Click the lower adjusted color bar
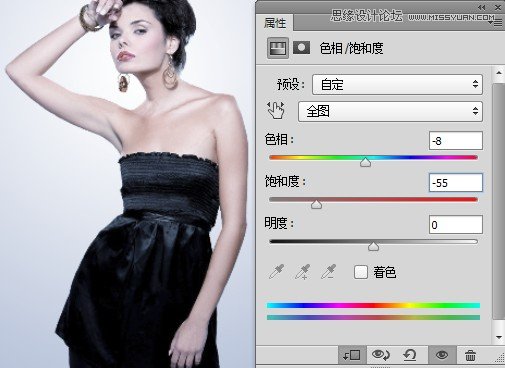This screenshot has height=368, width=505. coord(373,317)
